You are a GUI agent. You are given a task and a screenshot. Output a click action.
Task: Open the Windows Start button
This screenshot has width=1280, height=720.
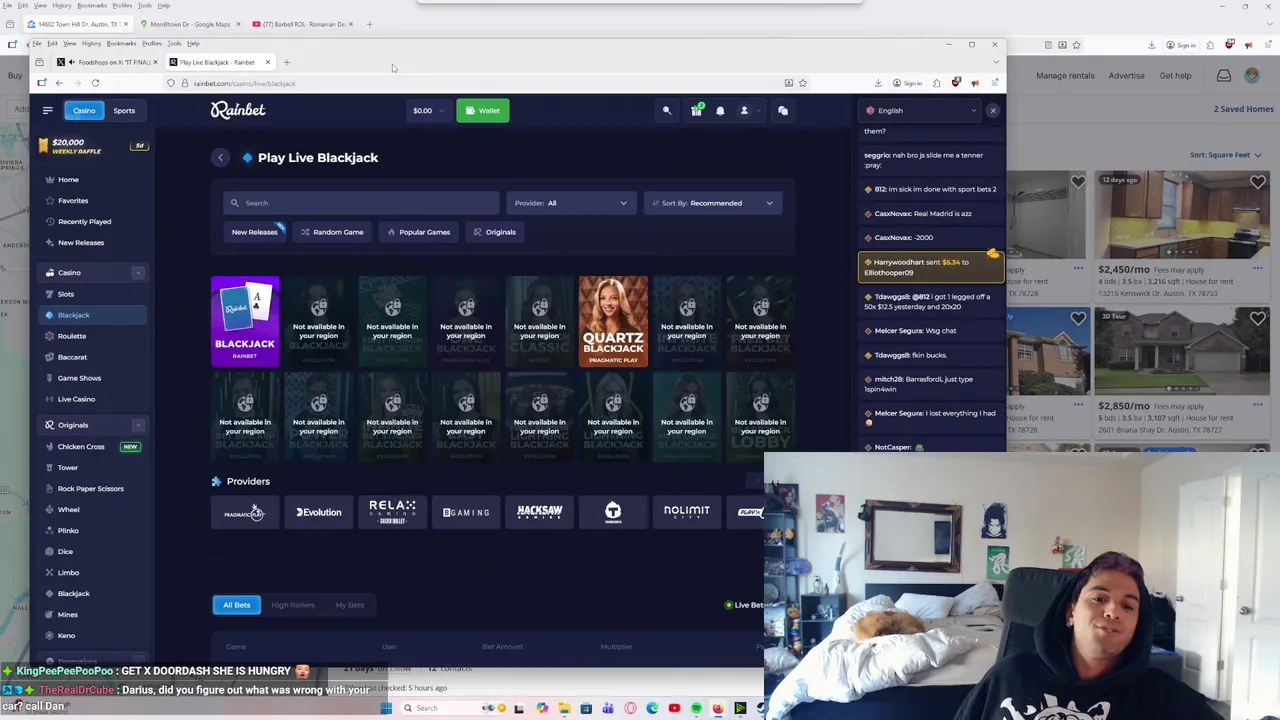tap(386, 708)
